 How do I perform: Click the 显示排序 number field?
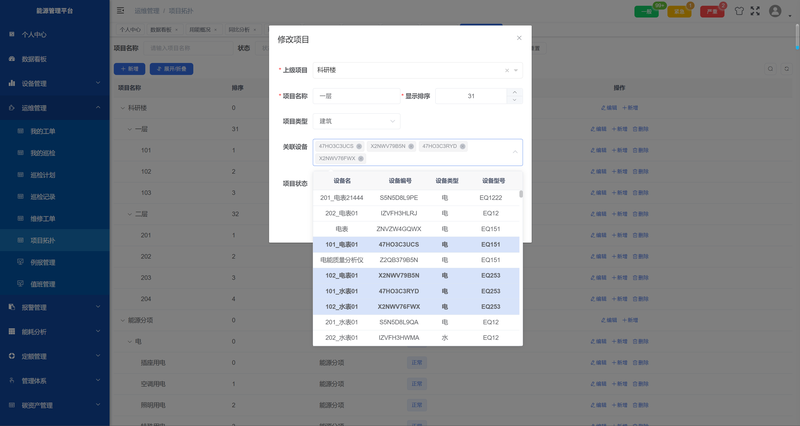click(x=471, y=96)
